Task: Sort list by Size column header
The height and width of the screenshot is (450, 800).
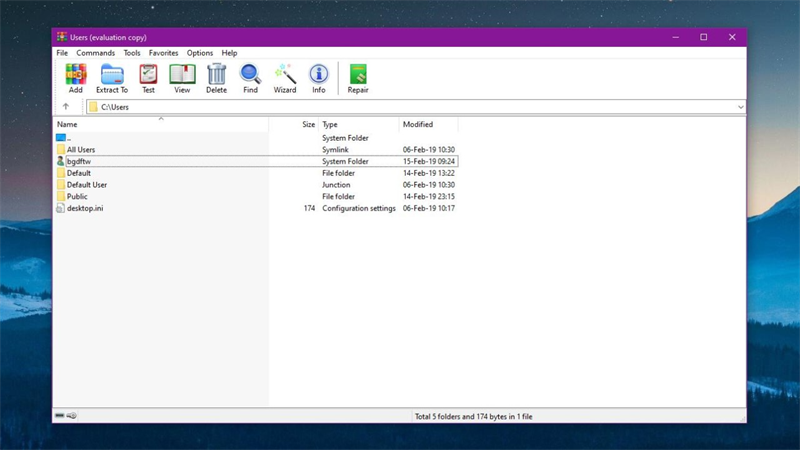Action: [294, 124]
